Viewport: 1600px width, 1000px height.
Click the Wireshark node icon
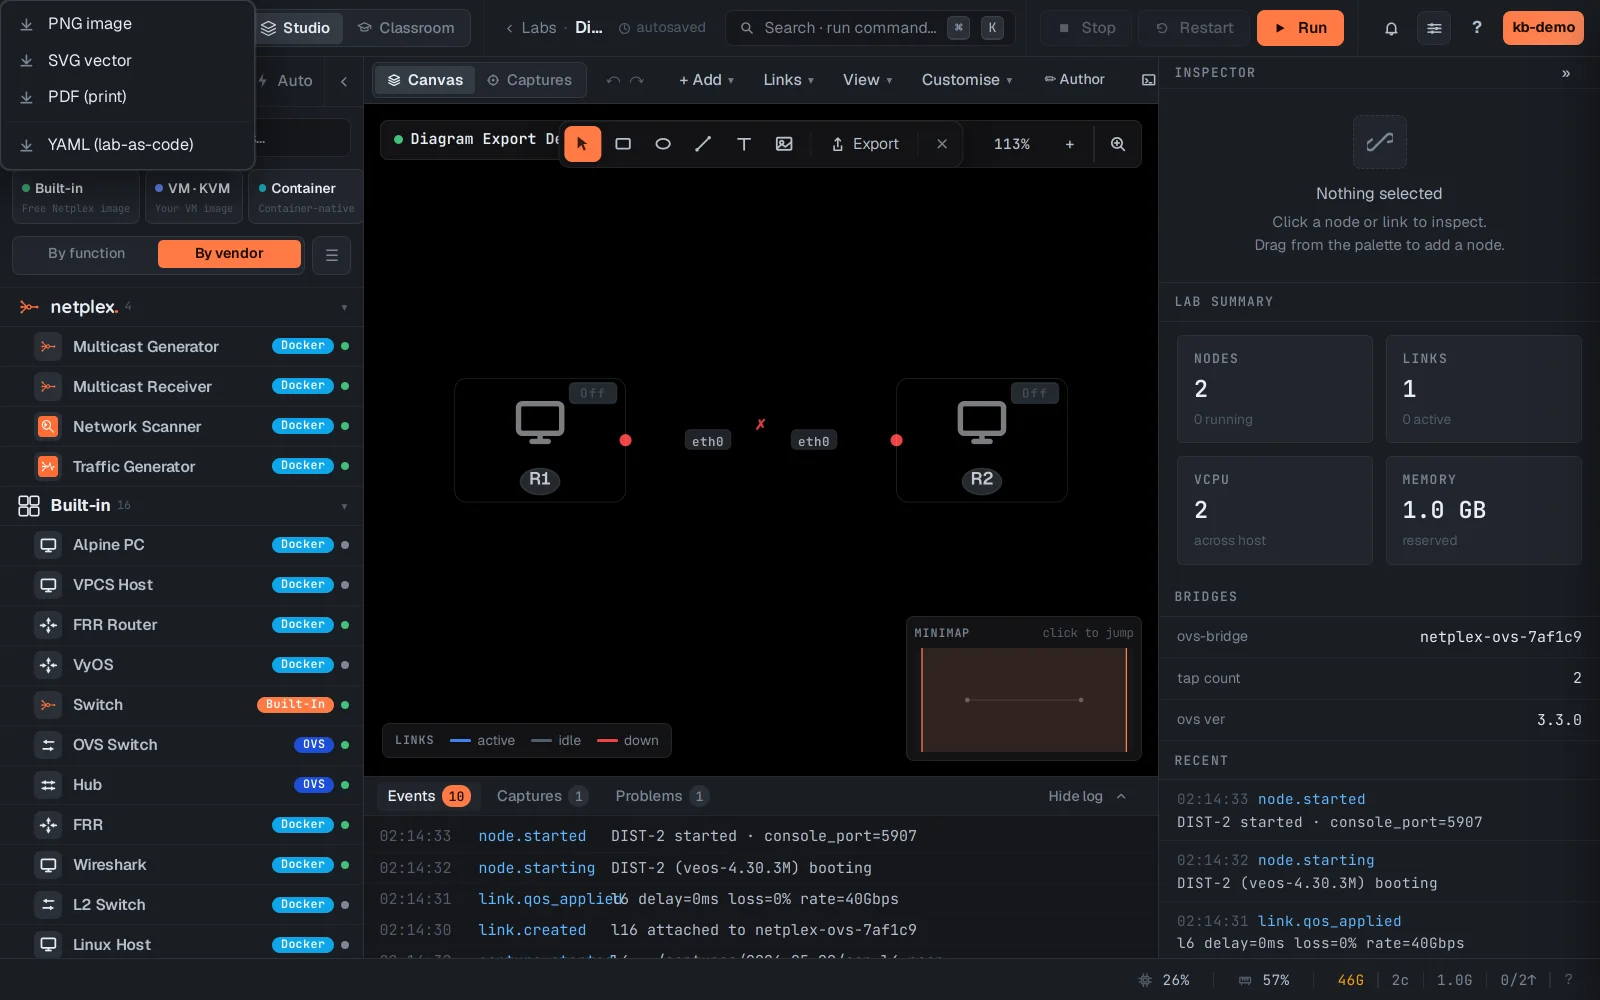pos(48,865)
